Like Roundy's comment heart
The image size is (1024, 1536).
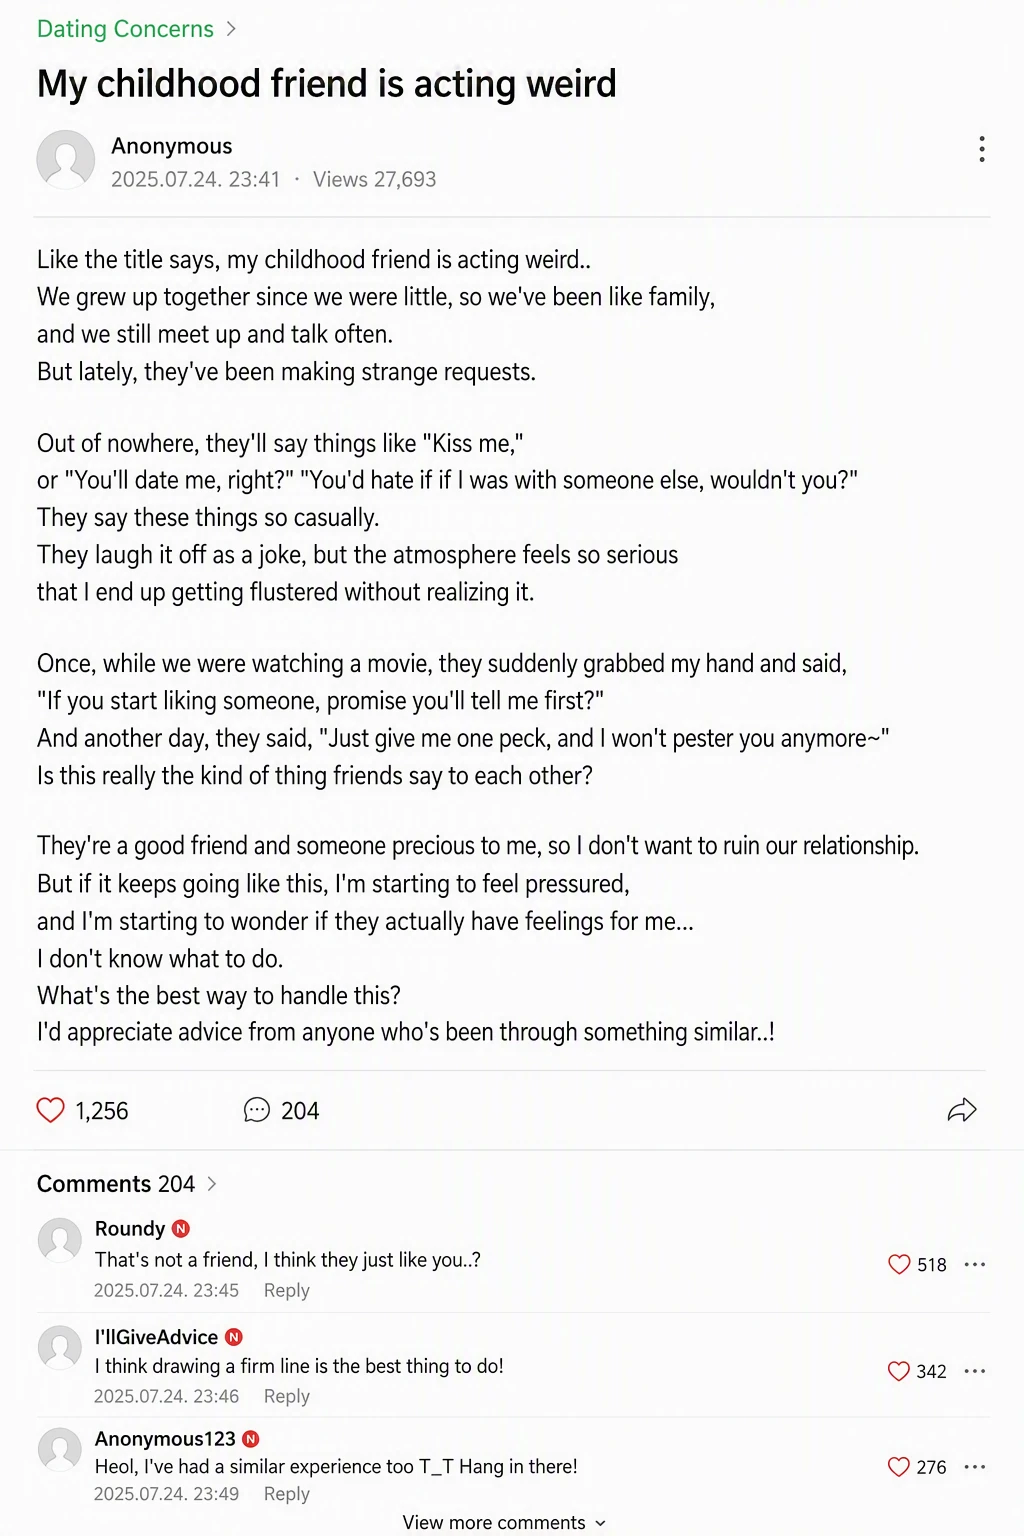(899, 1264)
